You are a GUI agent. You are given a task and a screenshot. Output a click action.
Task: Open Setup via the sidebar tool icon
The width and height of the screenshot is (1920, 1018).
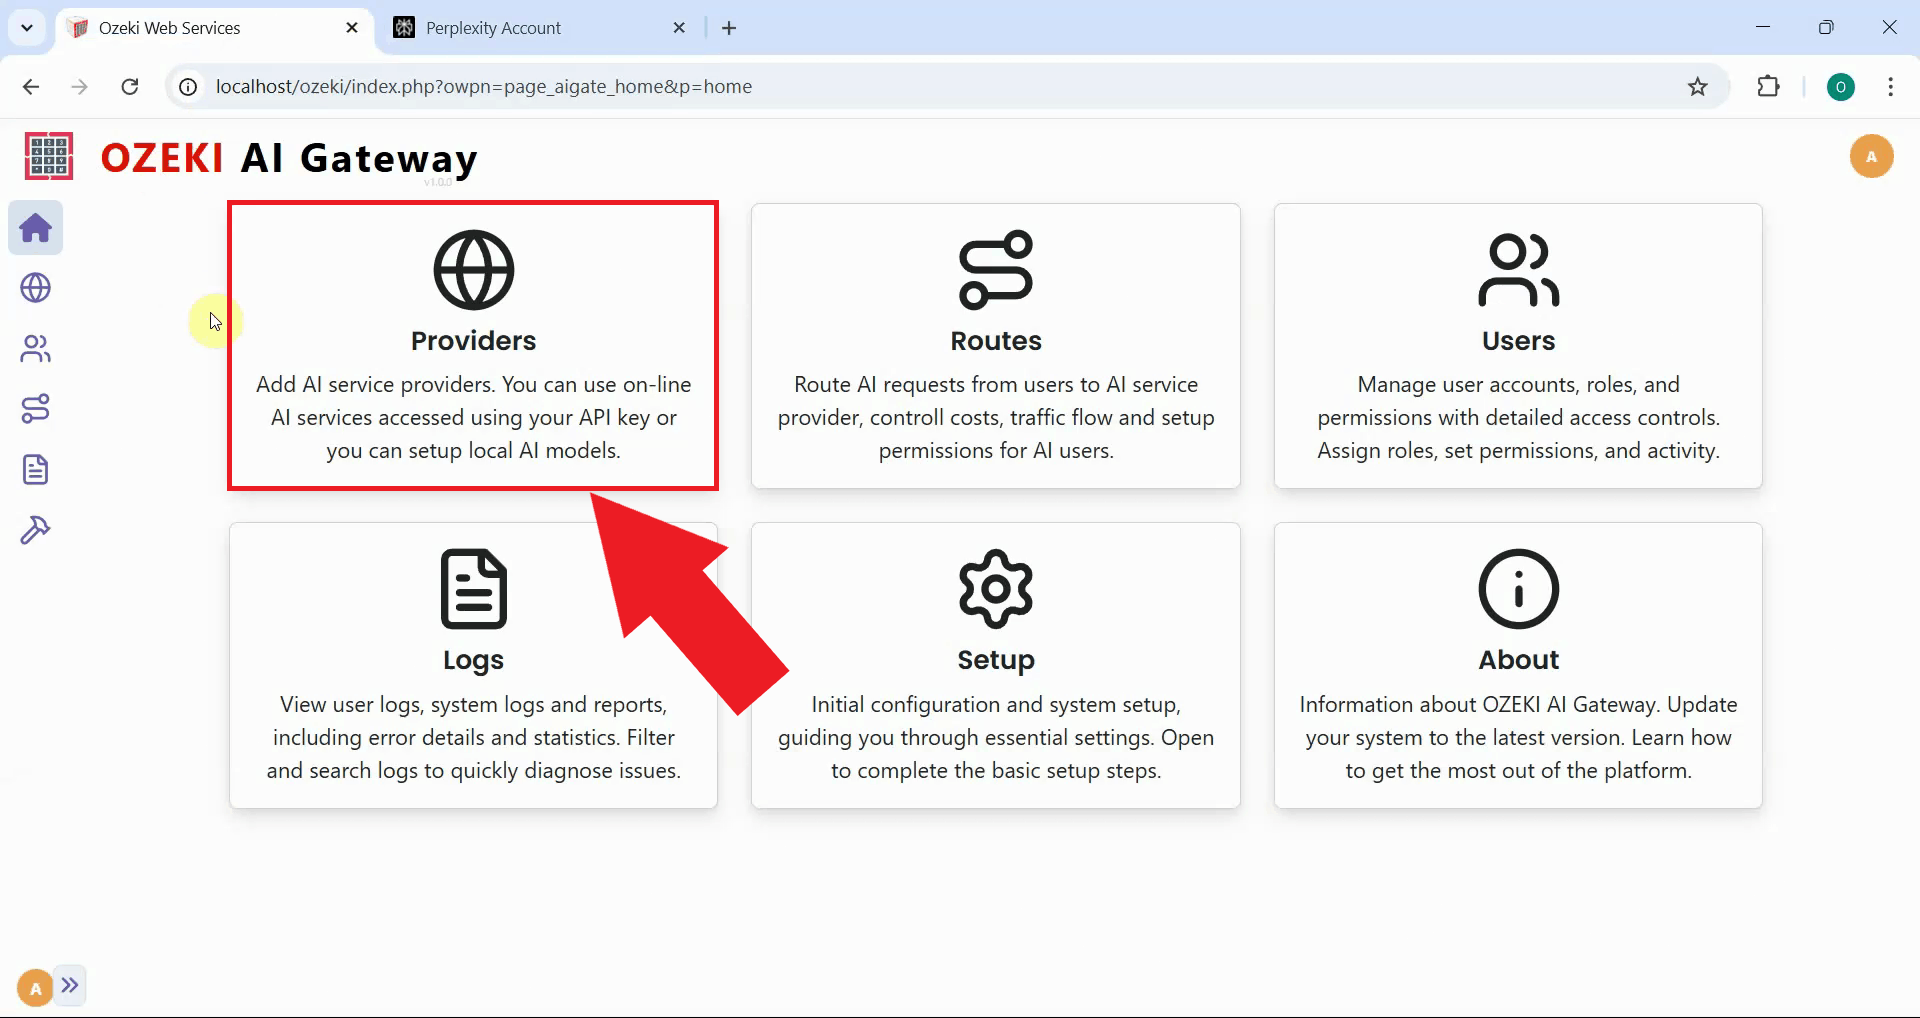pyautogui.click(x=35, y=529)
